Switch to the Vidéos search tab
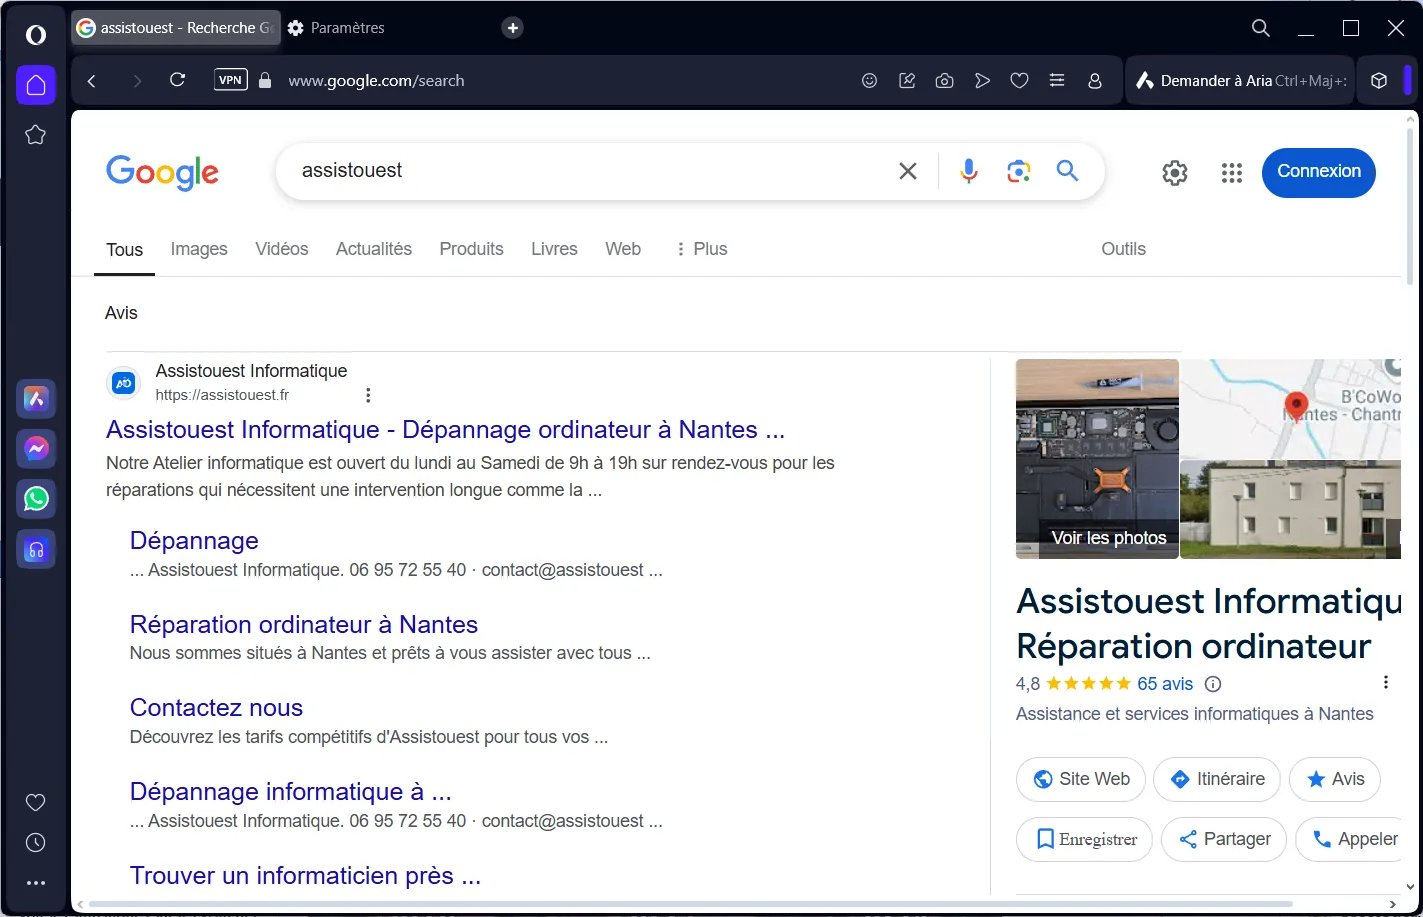 tap(281, 249)
